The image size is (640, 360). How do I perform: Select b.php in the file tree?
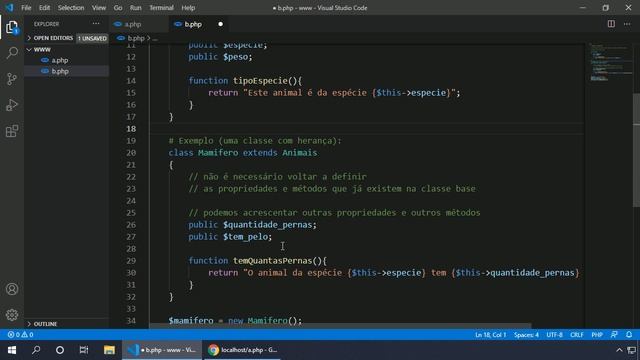60,71
